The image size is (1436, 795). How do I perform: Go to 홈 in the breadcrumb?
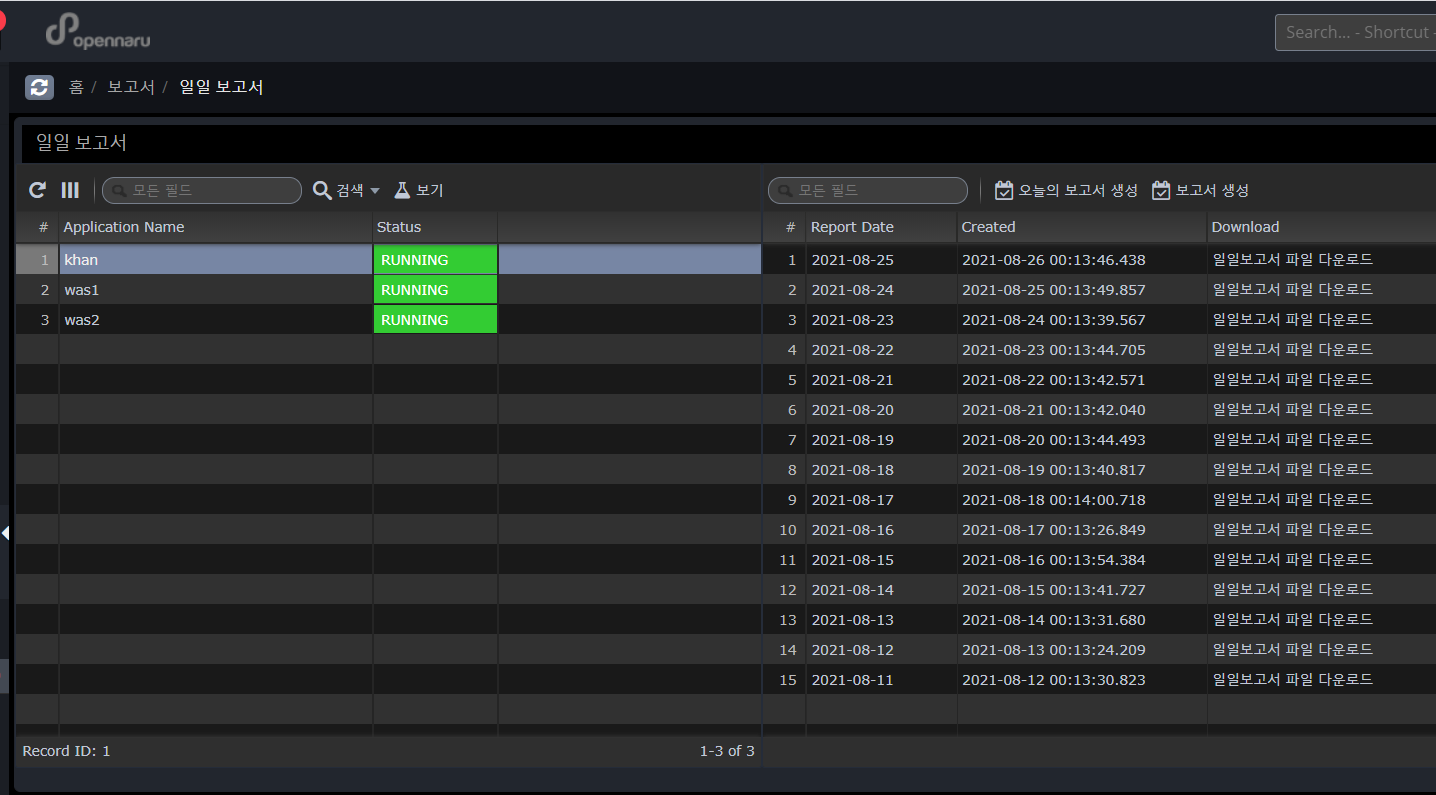(x=76, y=87)
